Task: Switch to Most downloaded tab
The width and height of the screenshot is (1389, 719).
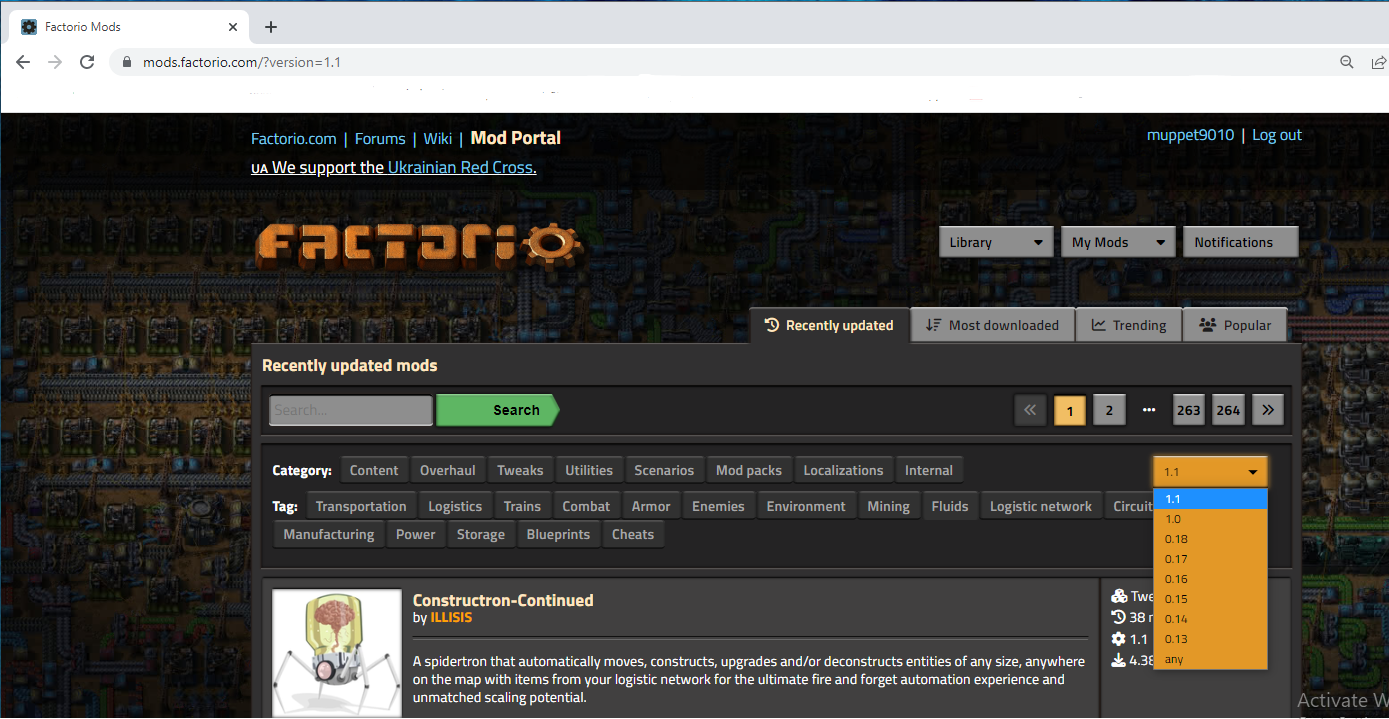Action: tap(992, 325)
